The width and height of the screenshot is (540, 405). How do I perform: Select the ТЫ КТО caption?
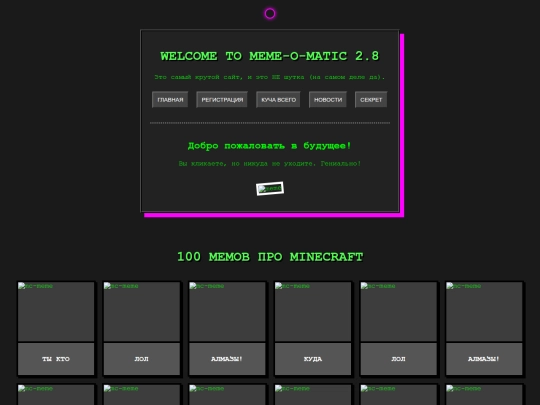coord(56,359)
